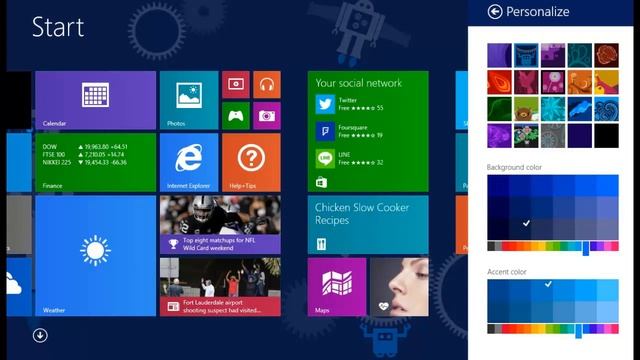Open the Help+Tips tile
The width and height of the screenshot is (640, 360).
coord(251,162)
